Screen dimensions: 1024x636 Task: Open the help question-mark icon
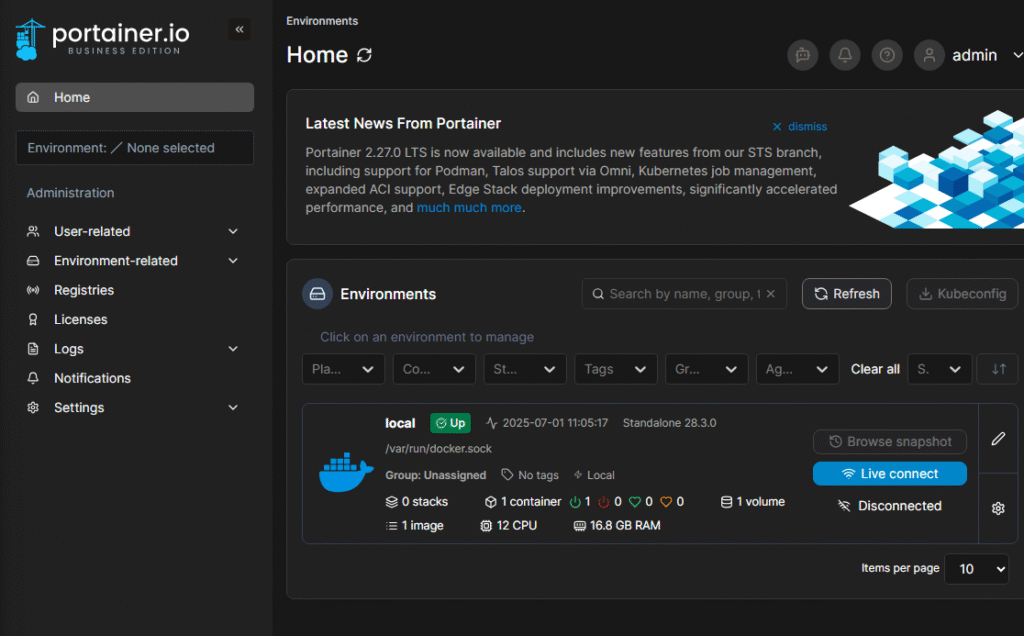[887, 56]
